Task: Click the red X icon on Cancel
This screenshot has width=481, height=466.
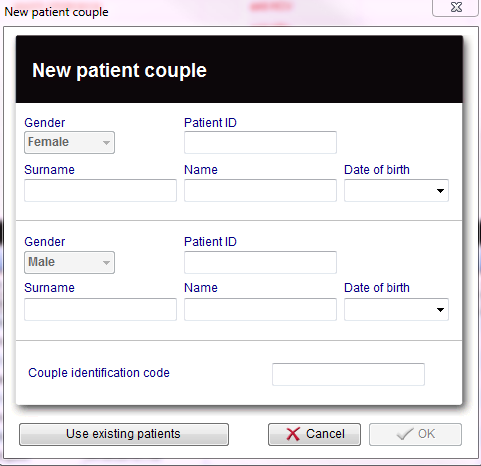Action: pos(293,434)
